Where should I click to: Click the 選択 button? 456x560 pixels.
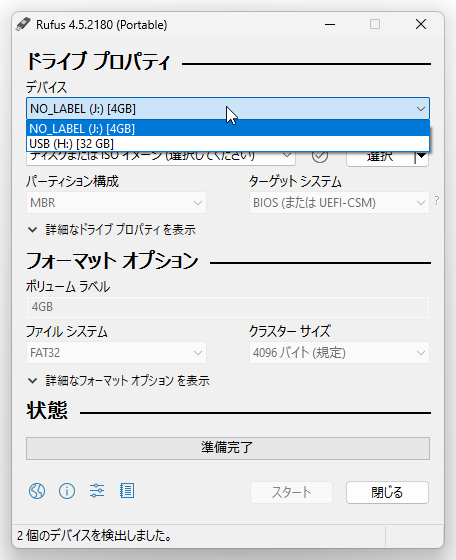tap(380, 156)
